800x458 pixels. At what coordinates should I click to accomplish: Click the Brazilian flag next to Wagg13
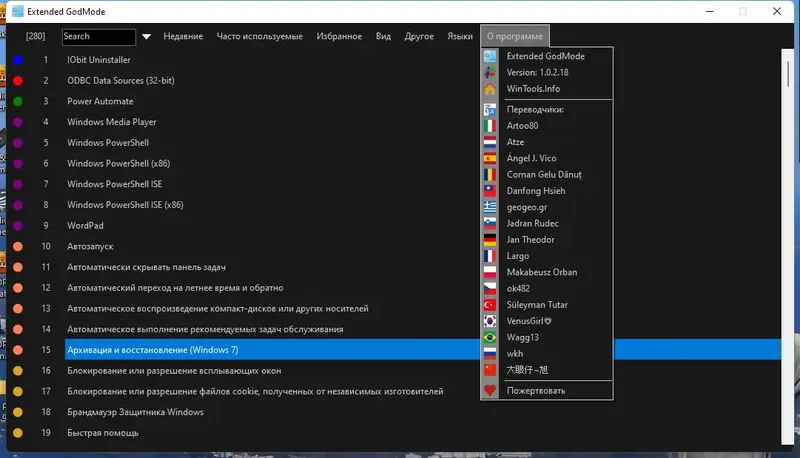[490, 337]
